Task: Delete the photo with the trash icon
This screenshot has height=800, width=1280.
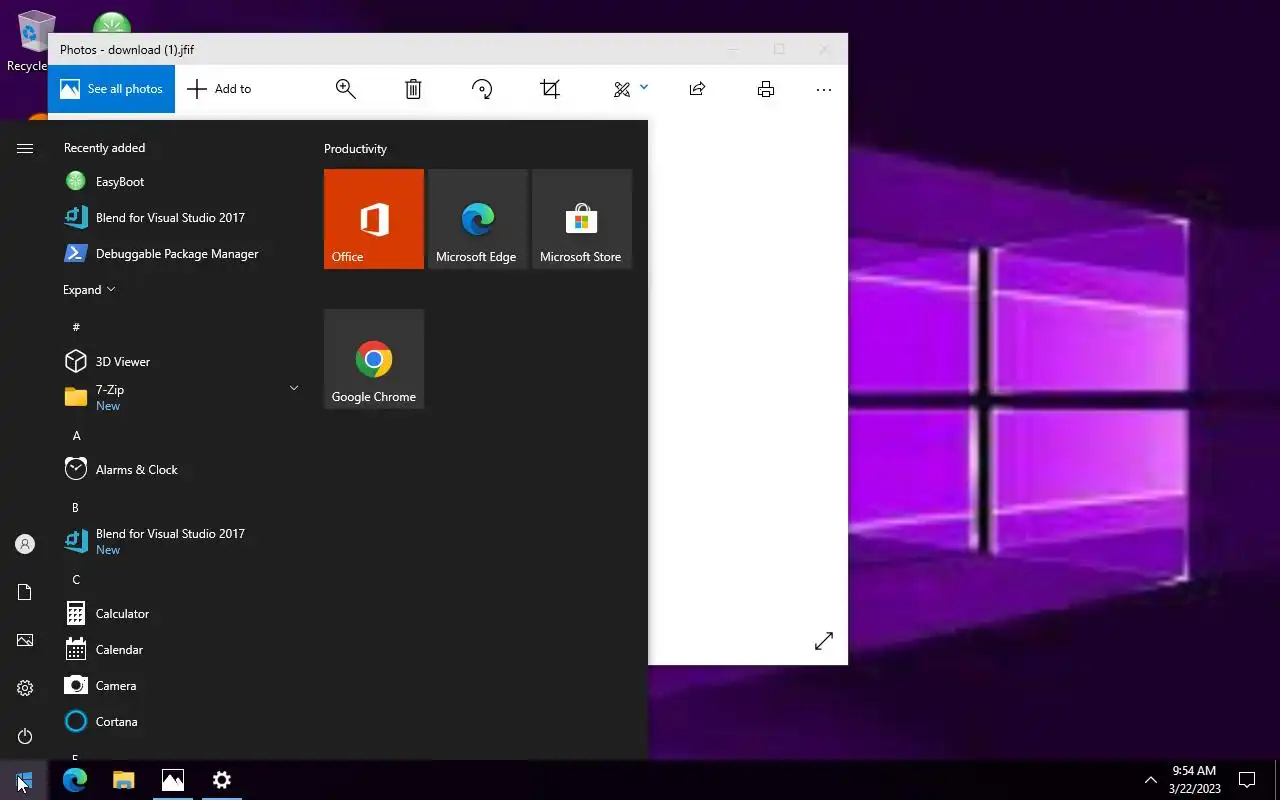Action: tap(413, 89)
